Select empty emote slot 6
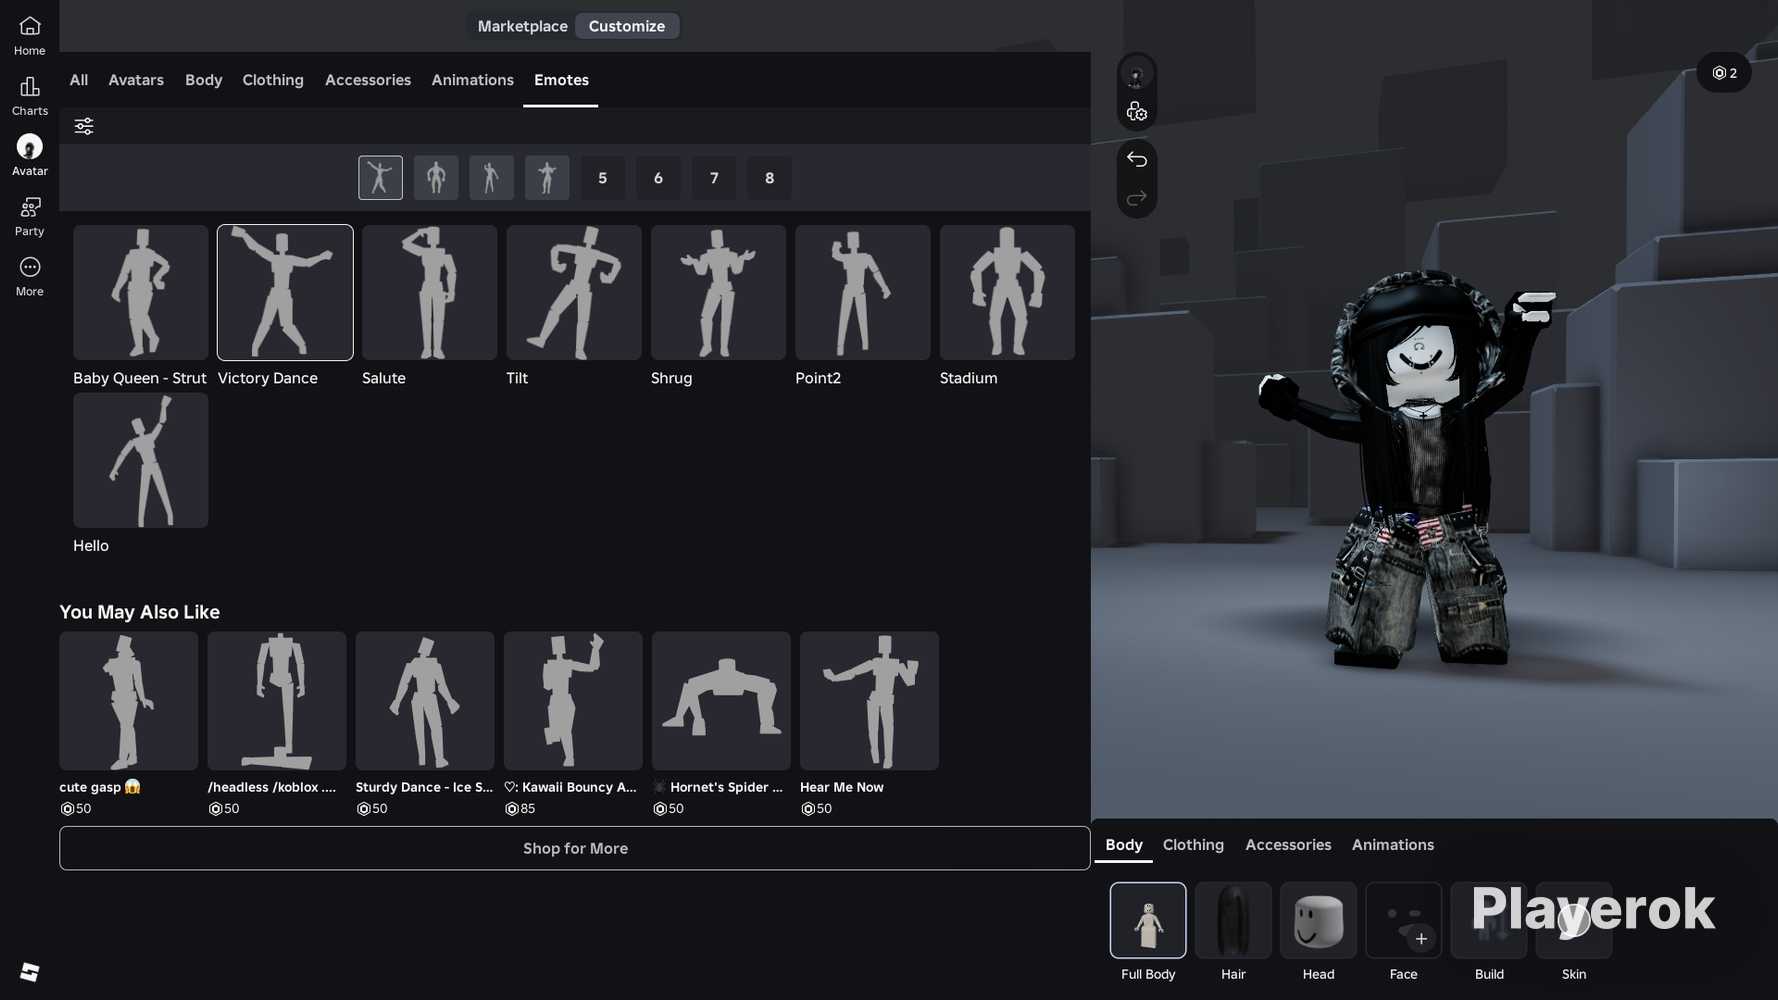Viewport: 1778px width, 1000px height. click(x=658, y=178)
